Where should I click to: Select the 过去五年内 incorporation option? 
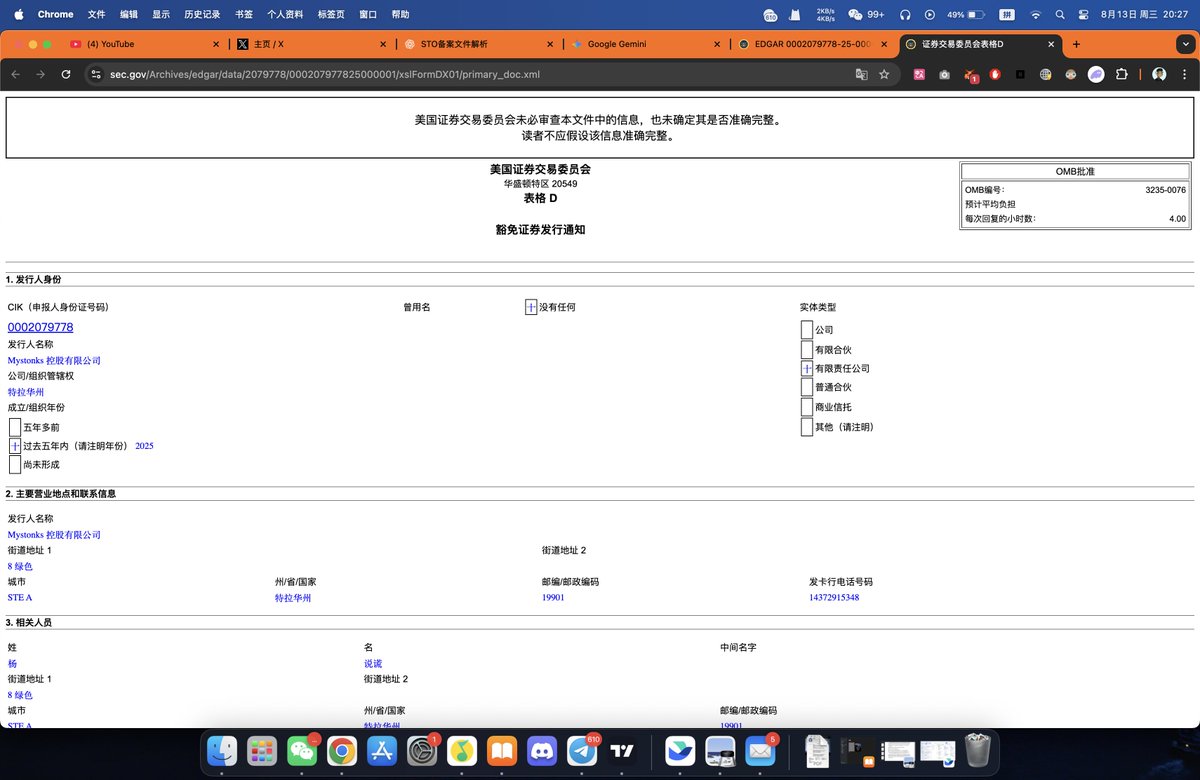16,446
